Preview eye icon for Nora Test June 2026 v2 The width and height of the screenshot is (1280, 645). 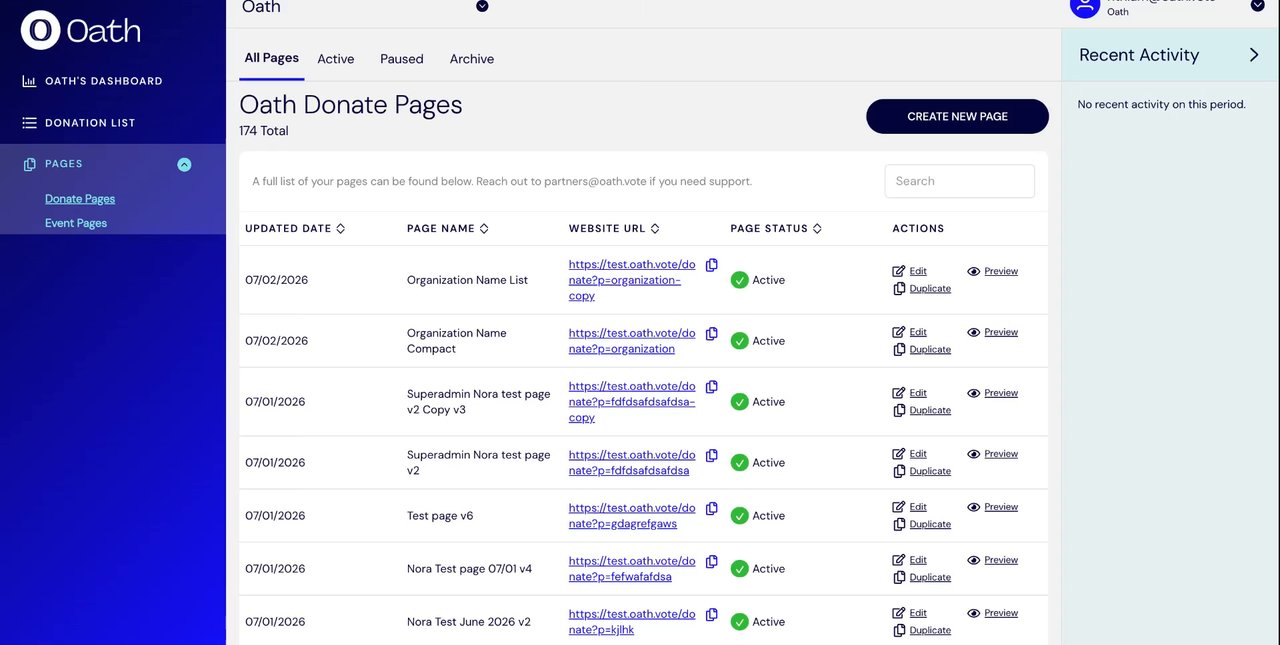[x=974, y=613]
